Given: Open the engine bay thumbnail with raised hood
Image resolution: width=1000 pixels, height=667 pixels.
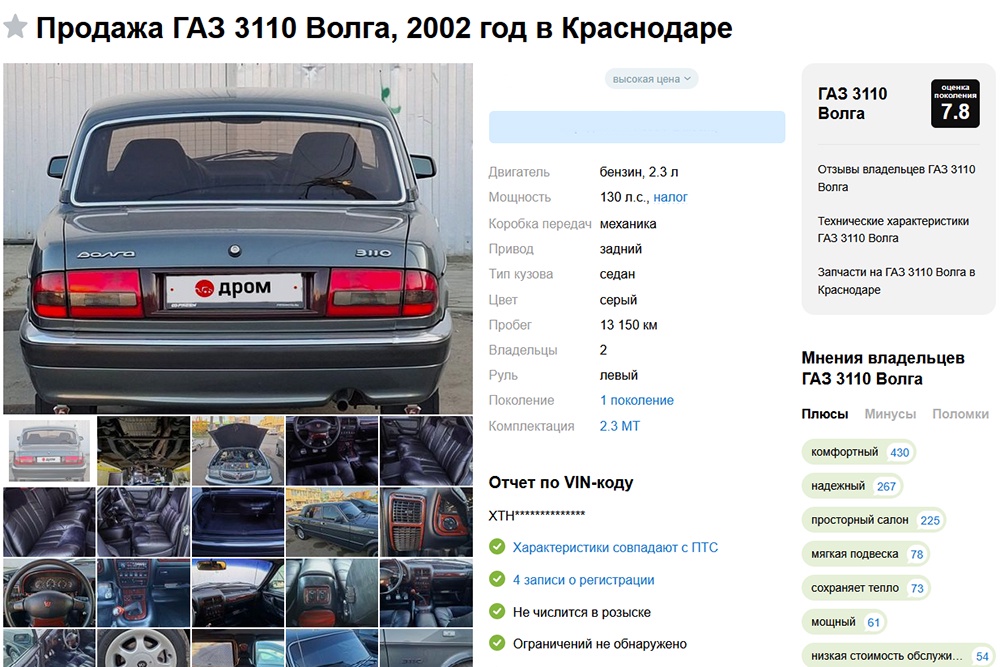Looking at the screenshot, I should (238, 451).
